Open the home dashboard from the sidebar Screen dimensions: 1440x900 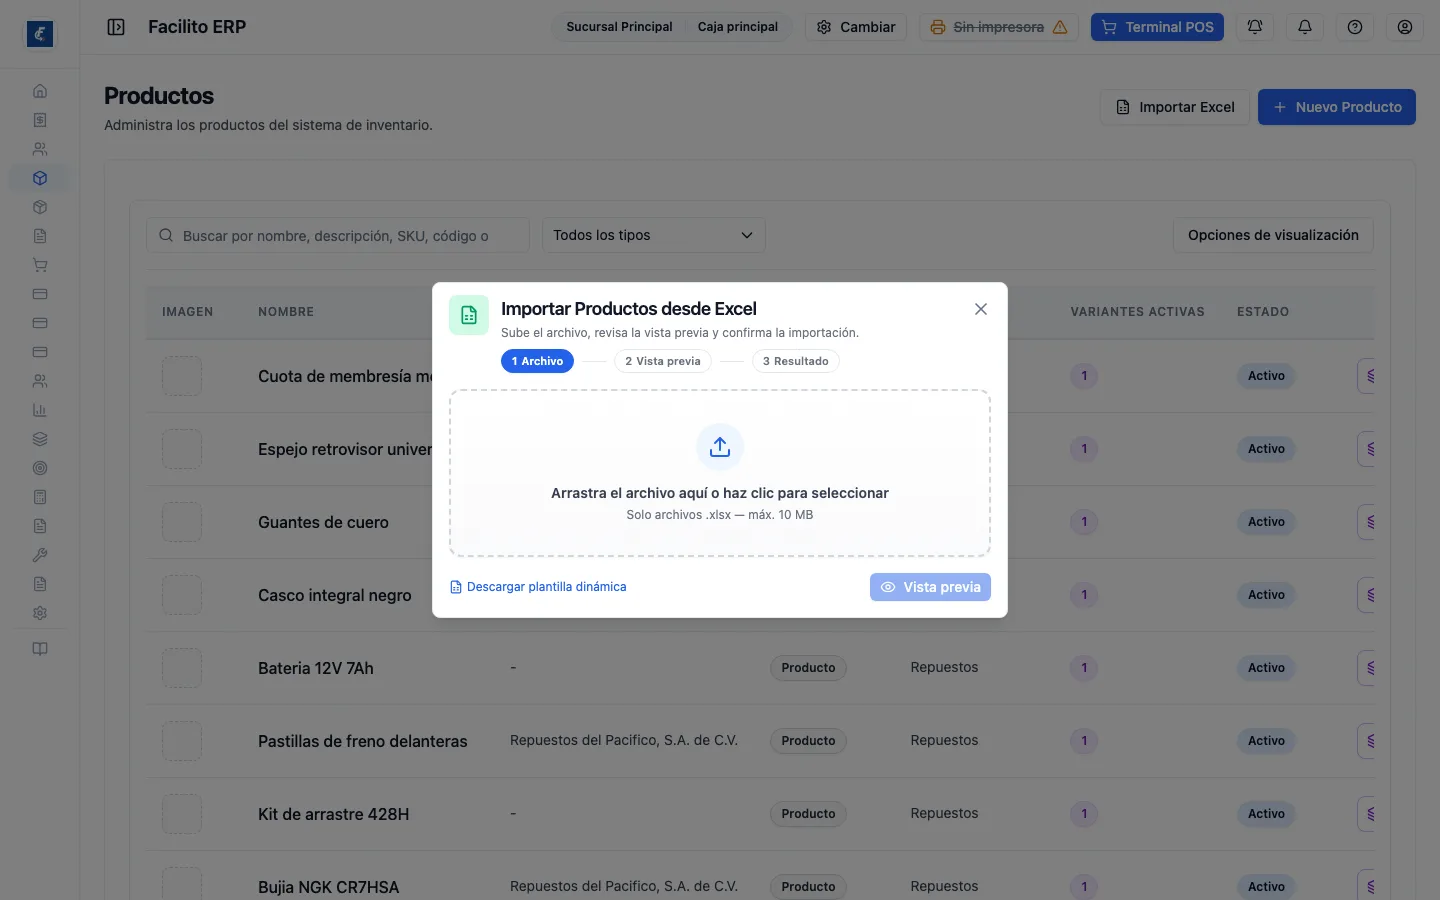point(40,91)
